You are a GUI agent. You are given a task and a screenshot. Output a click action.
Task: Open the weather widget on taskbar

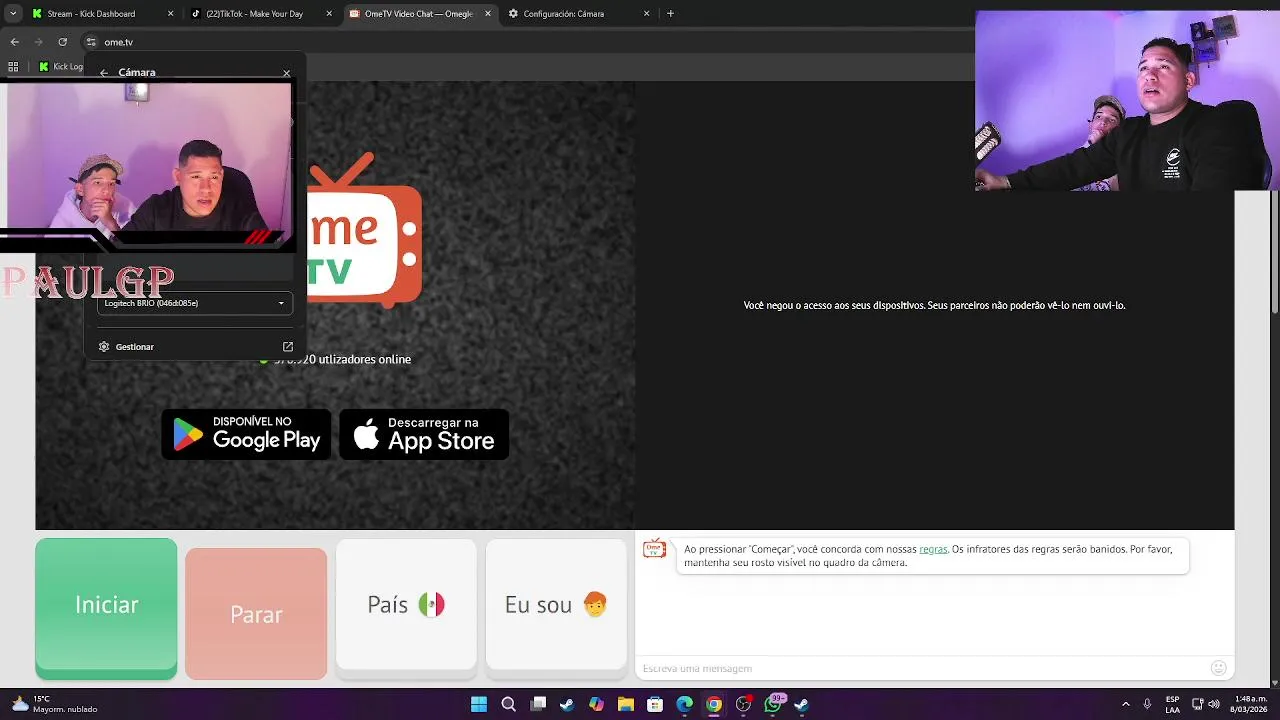click(x=55, y=704)
